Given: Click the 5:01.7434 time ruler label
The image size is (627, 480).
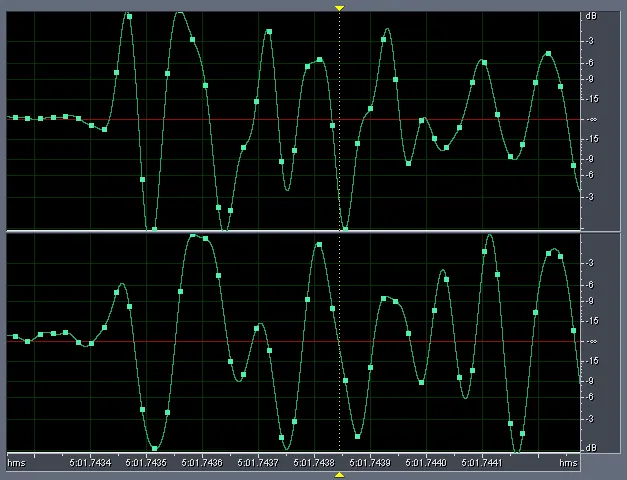Looking at the screenshot, I should pyautogui.click(x=90, y=463).
